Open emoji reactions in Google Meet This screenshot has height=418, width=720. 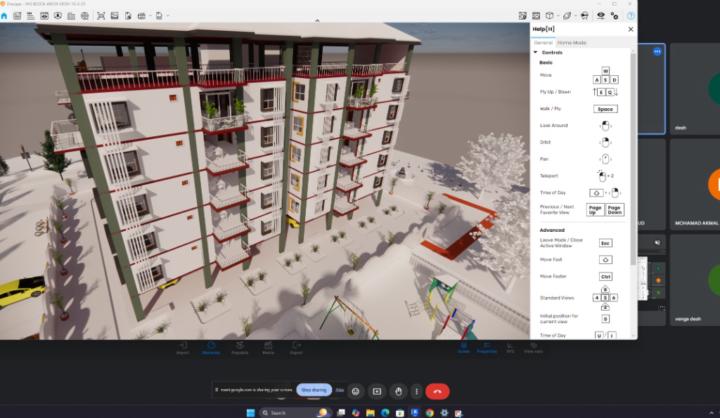355,391
